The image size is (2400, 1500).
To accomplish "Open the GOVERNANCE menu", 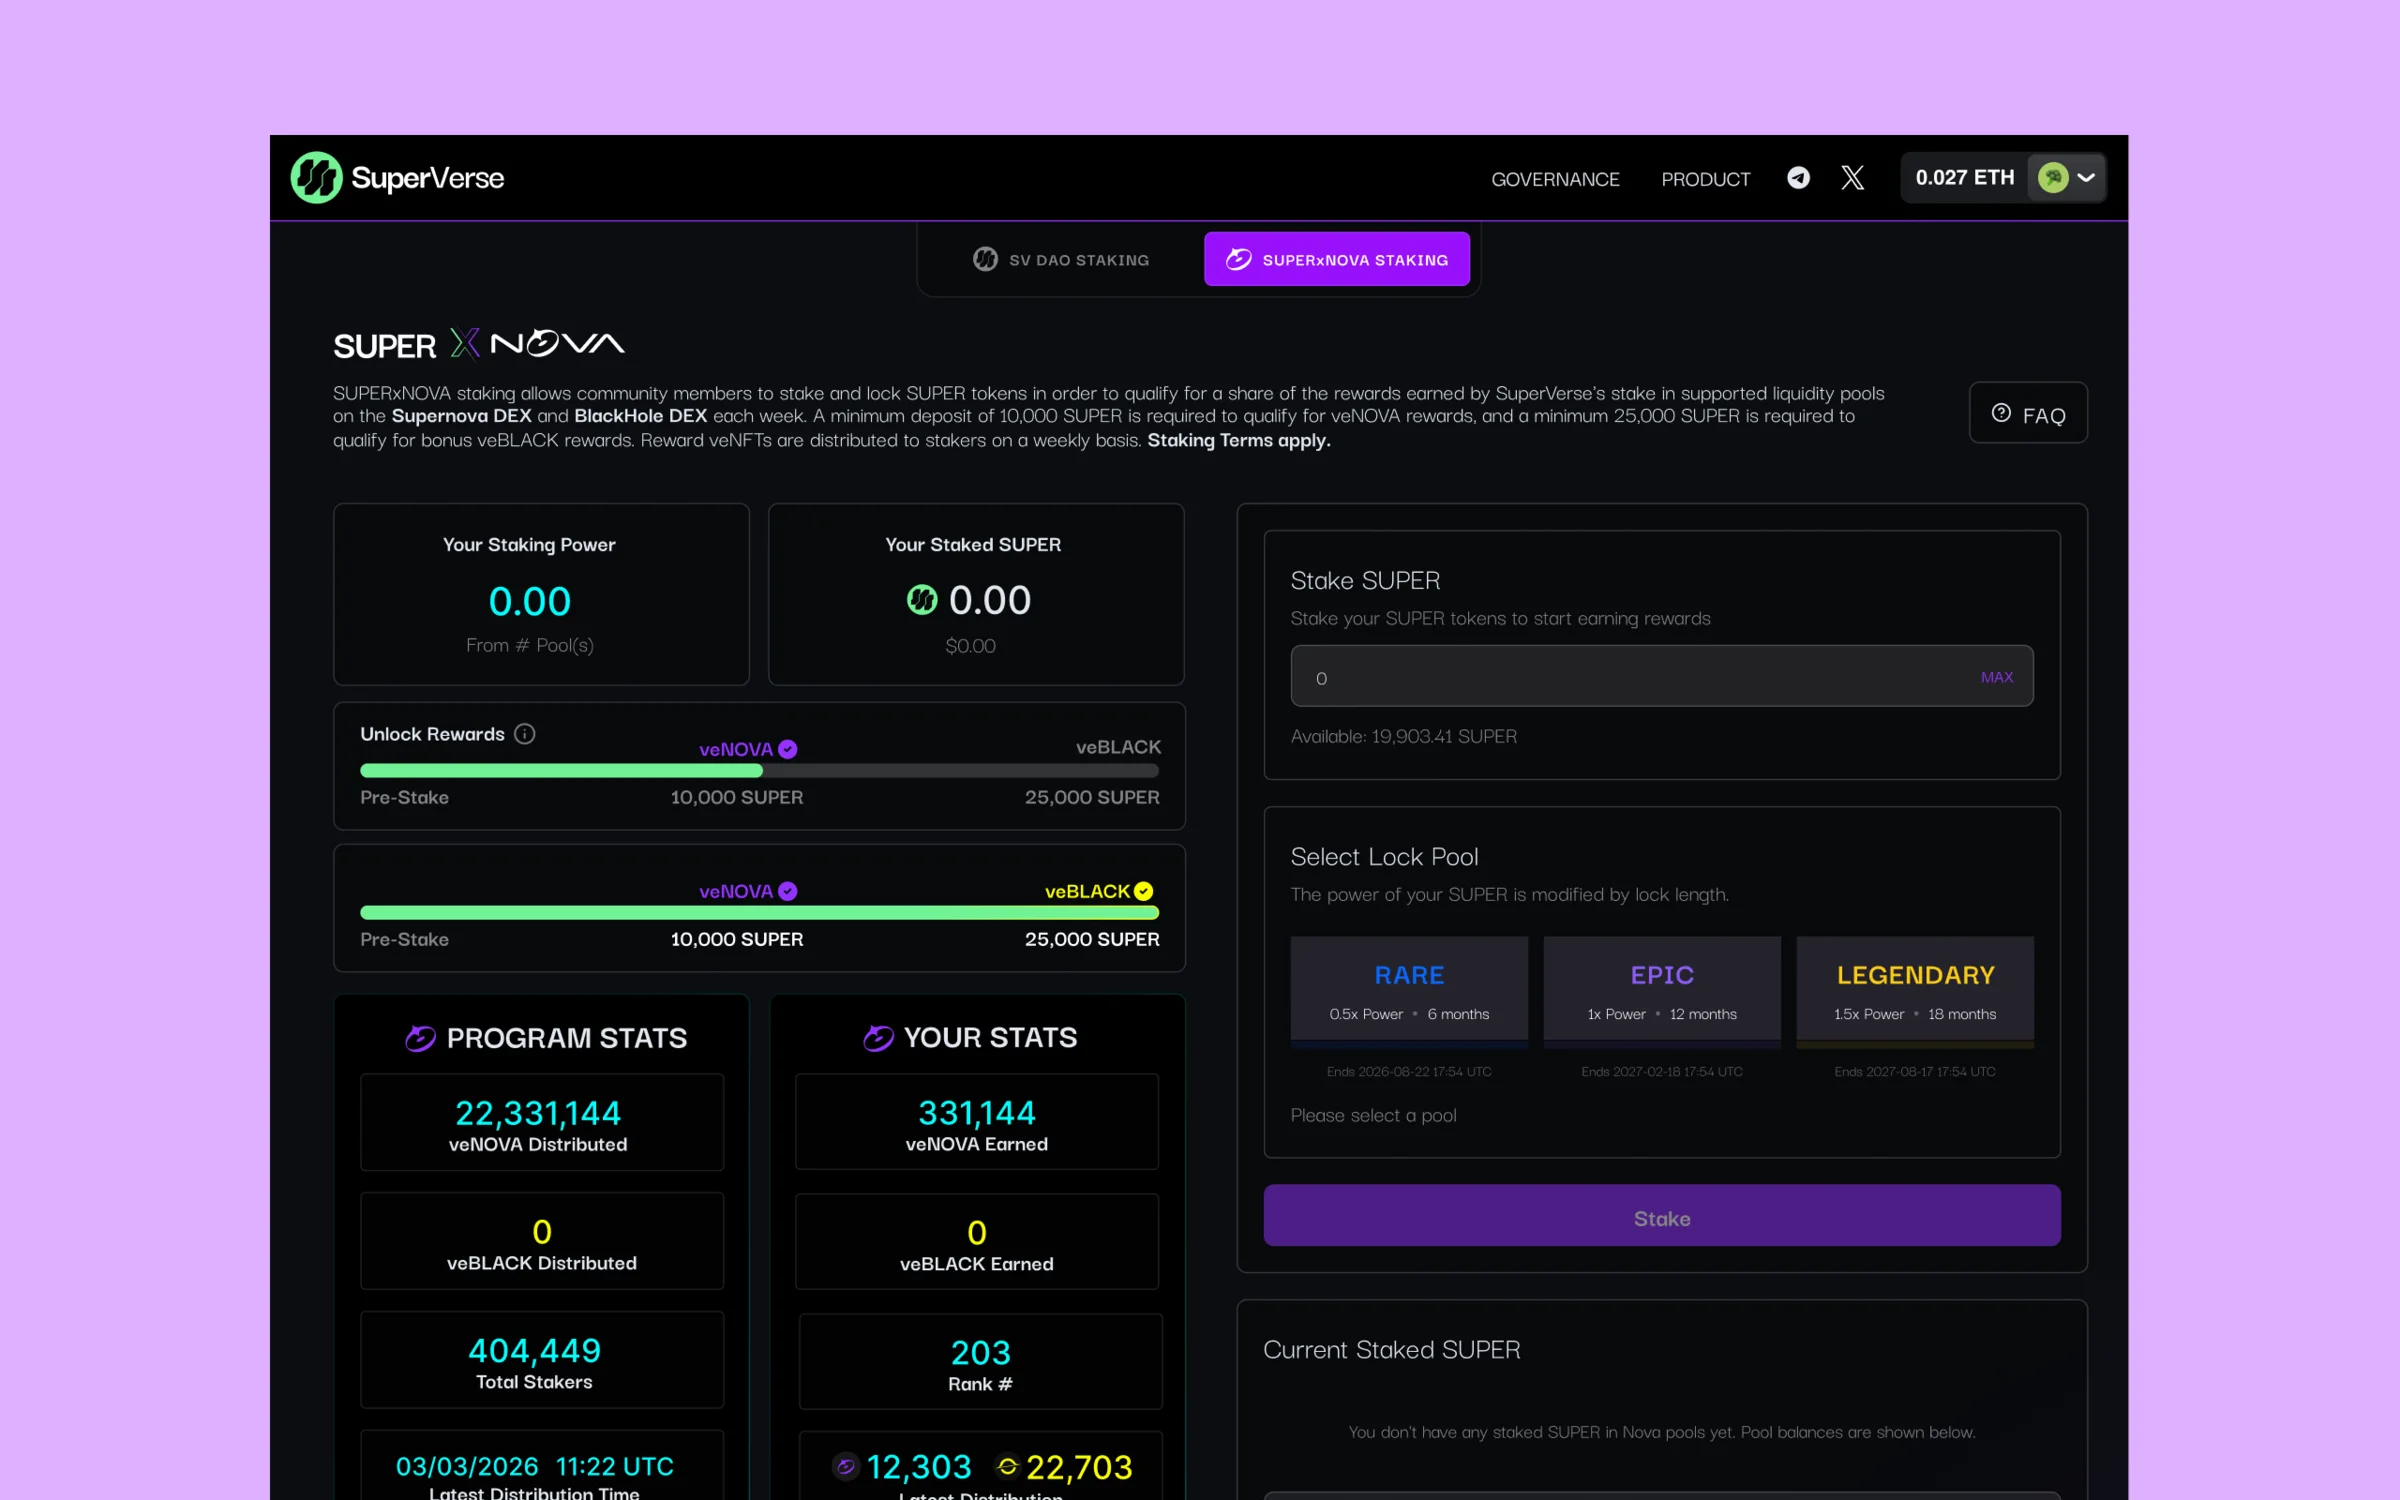I will click(1555, 179).
